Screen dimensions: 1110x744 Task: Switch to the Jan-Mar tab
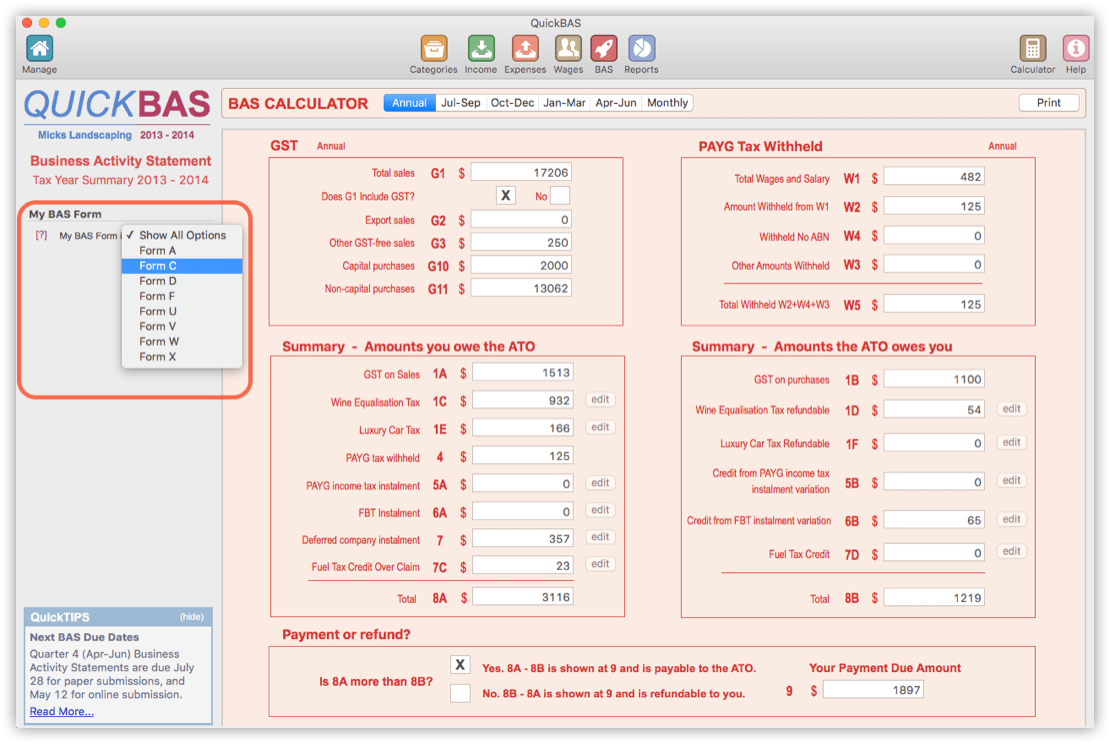pyautogui.click(x=564, y=103)
